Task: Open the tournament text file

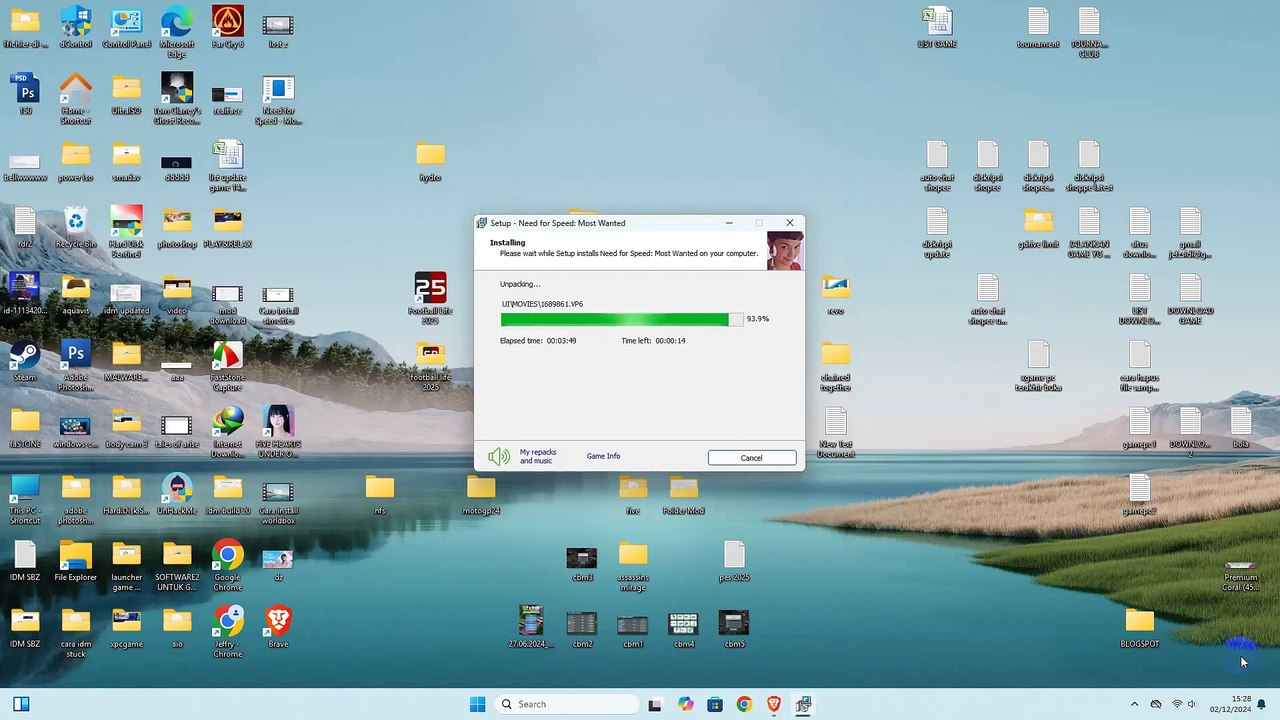Action: 1038,28
